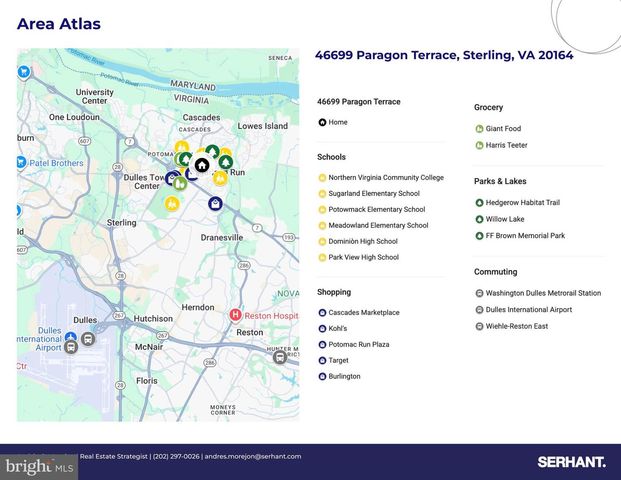Click the address title 46699 Paragon Terrace, Sterling
This screenshot has width=621, height=480.
(444, 55)
